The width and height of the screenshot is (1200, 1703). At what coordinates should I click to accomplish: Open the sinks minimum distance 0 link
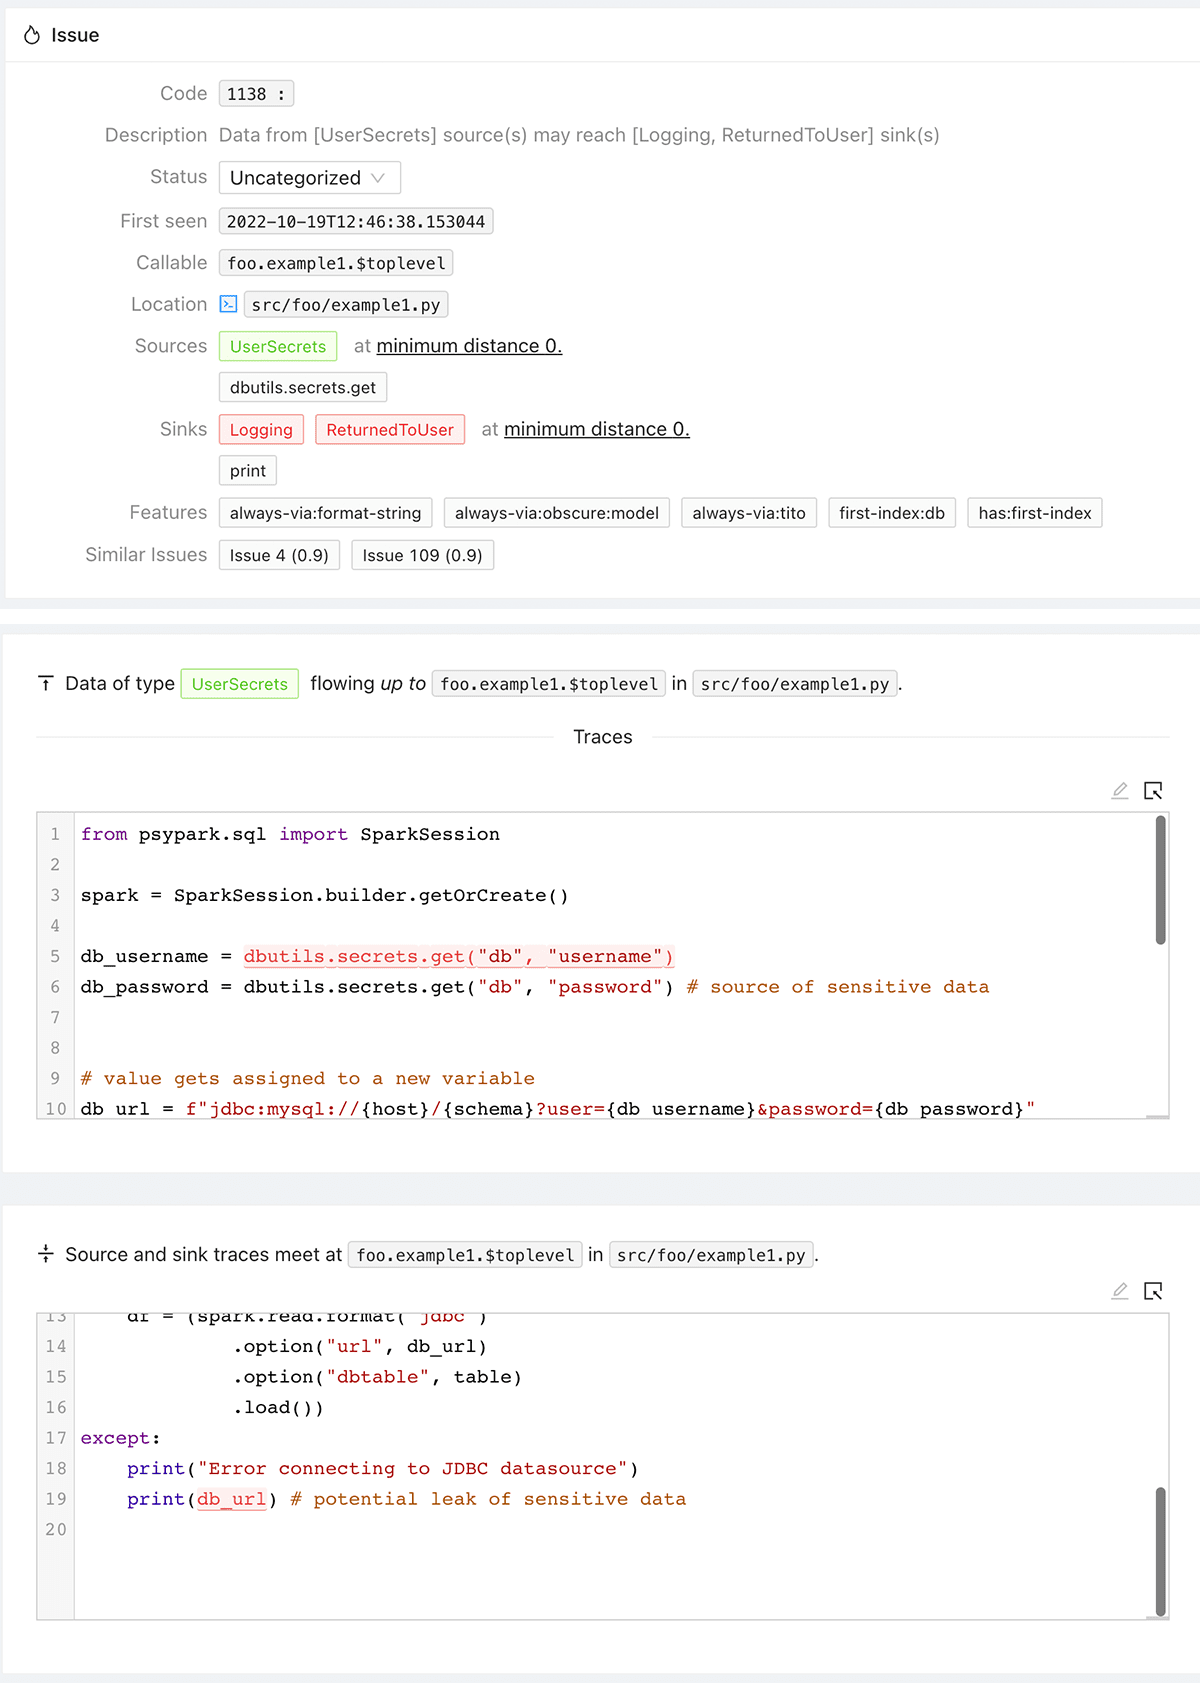(x=596, y=429)
